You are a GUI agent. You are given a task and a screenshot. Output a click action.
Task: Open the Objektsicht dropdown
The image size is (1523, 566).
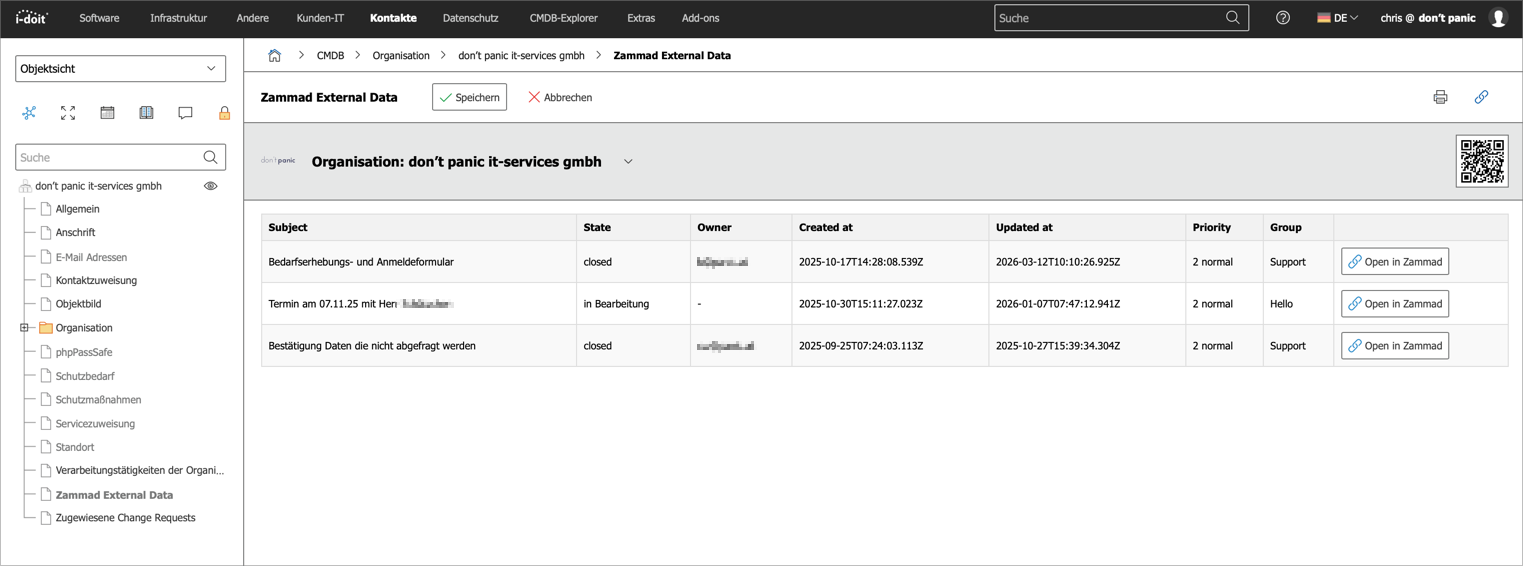[120, 69]
